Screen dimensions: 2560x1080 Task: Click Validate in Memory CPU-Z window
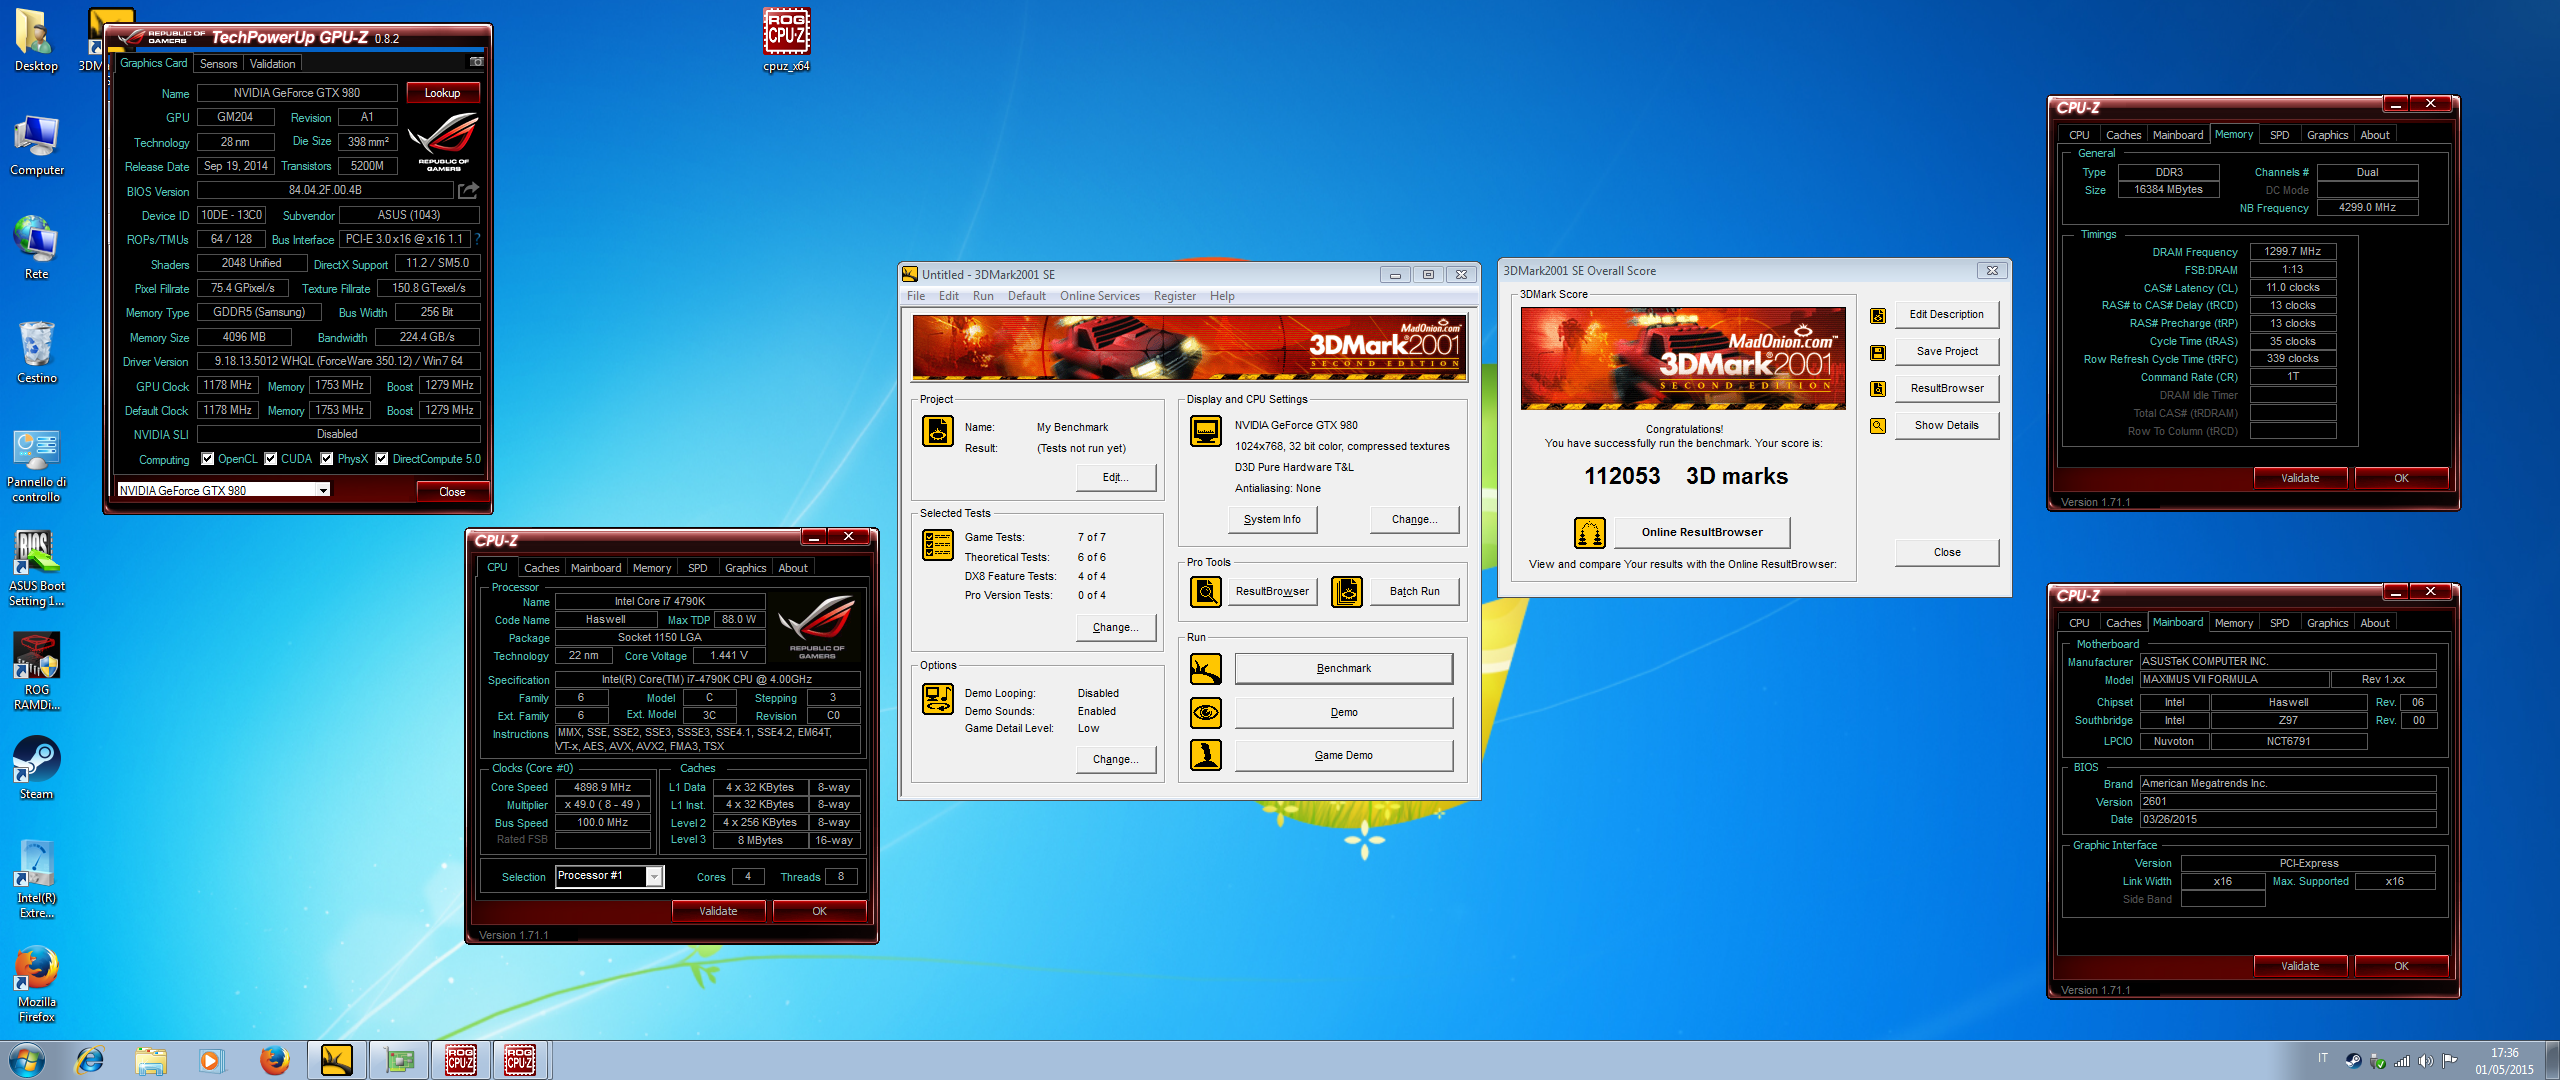point(2300,478)
